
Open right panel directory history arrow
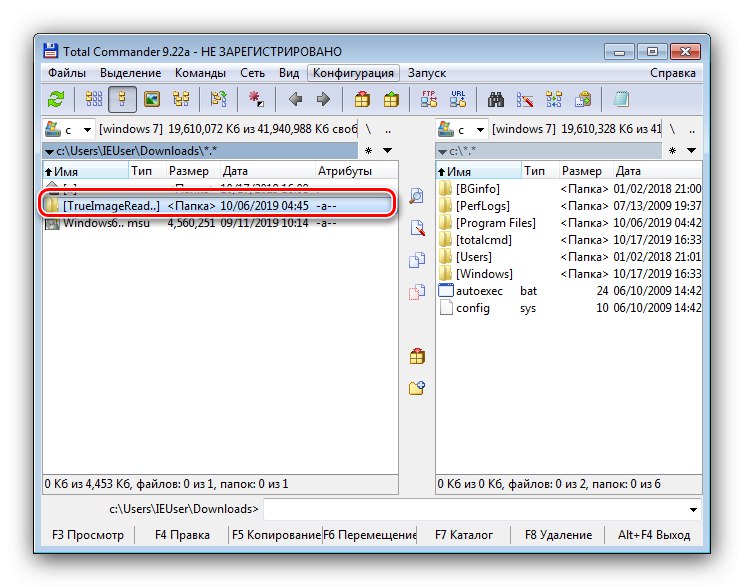tap(691, 150)
